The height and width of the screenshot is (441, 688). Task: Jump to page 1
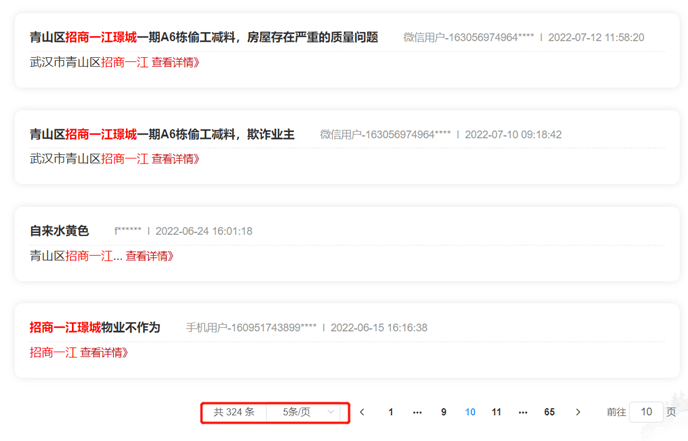tap(391, 412)
